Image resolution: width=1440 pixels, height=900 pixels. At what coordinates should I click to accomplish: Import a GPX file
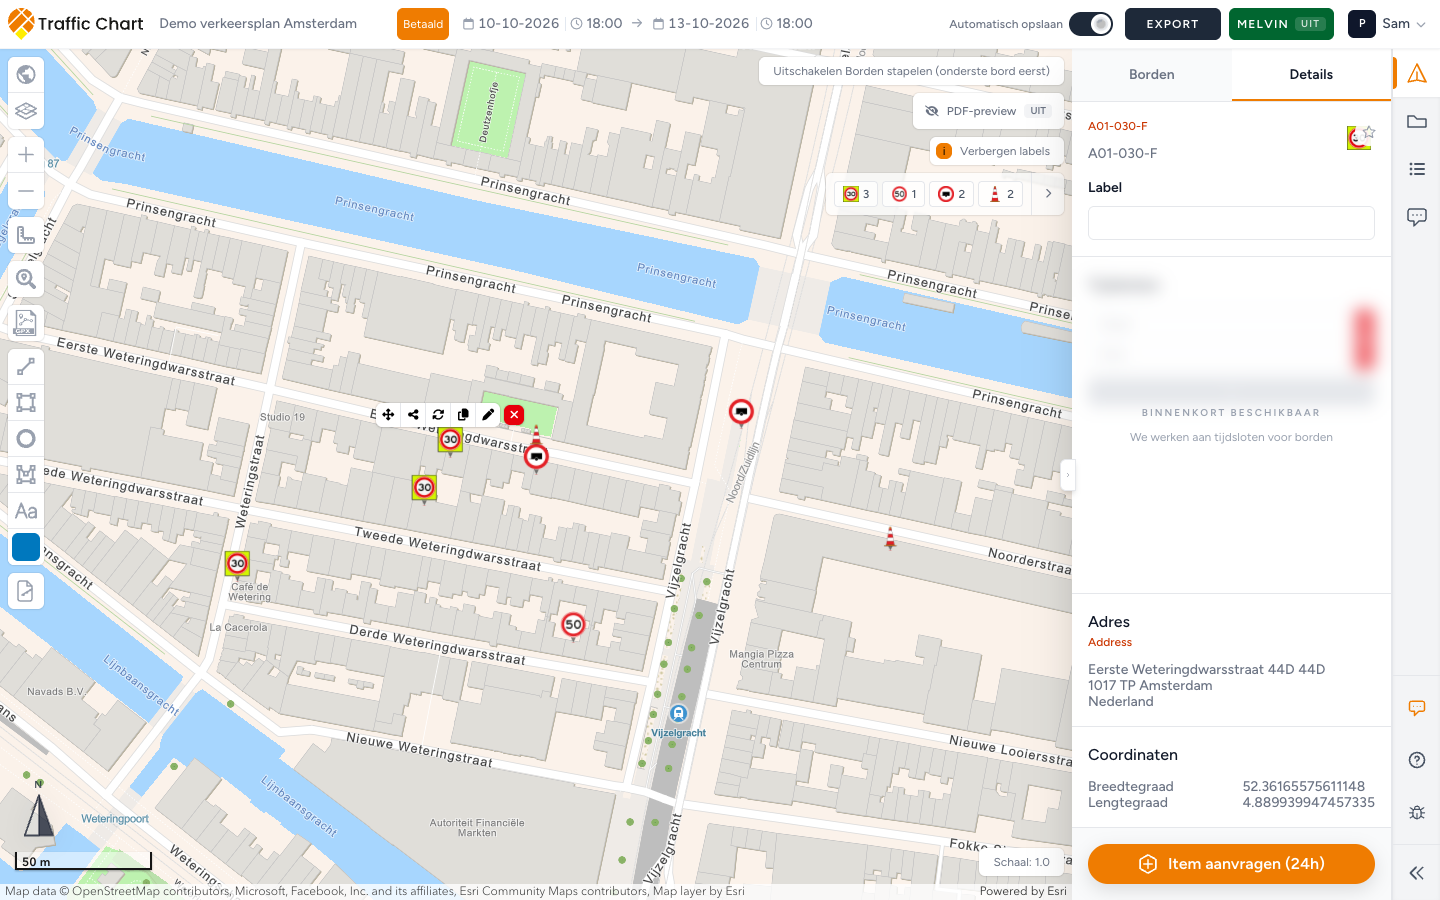click(x=26, y=323)
